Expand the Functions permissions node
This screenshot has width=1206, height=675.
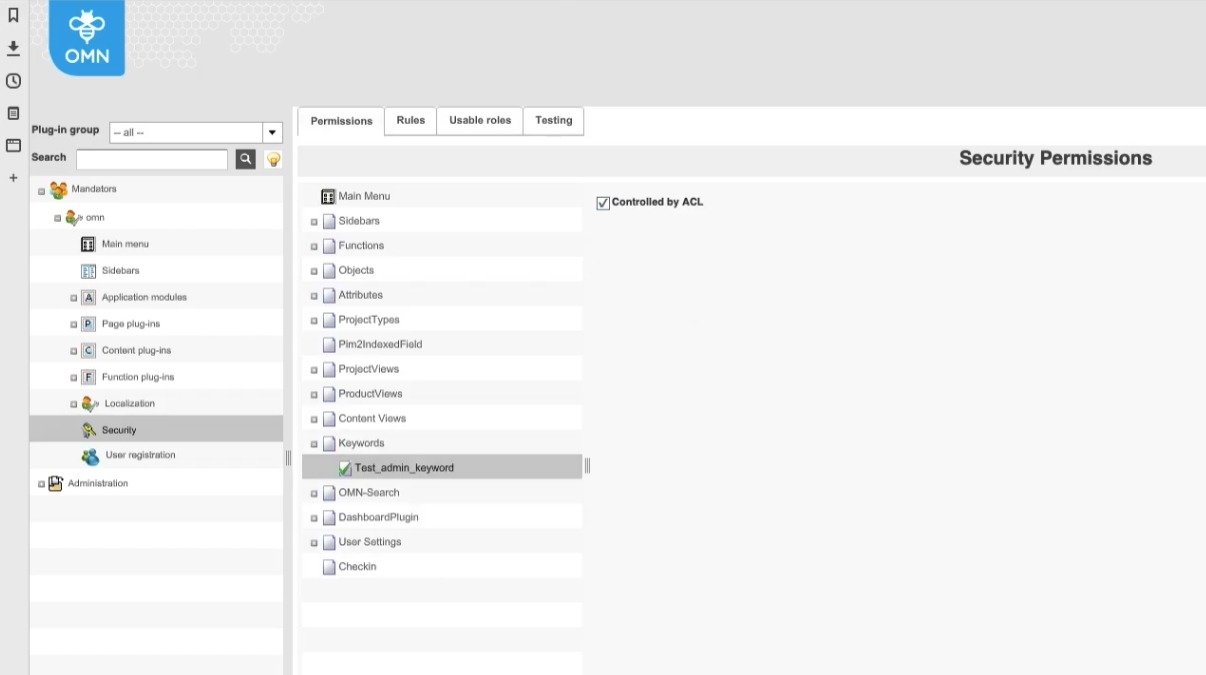coord(314,247)
